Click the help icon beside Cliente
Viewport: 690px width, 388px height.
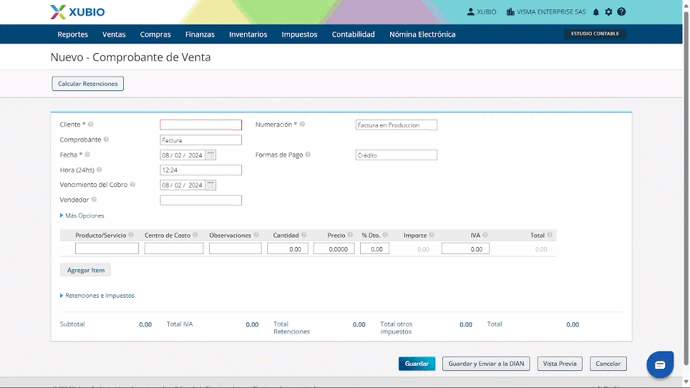(x=91, y=124)
